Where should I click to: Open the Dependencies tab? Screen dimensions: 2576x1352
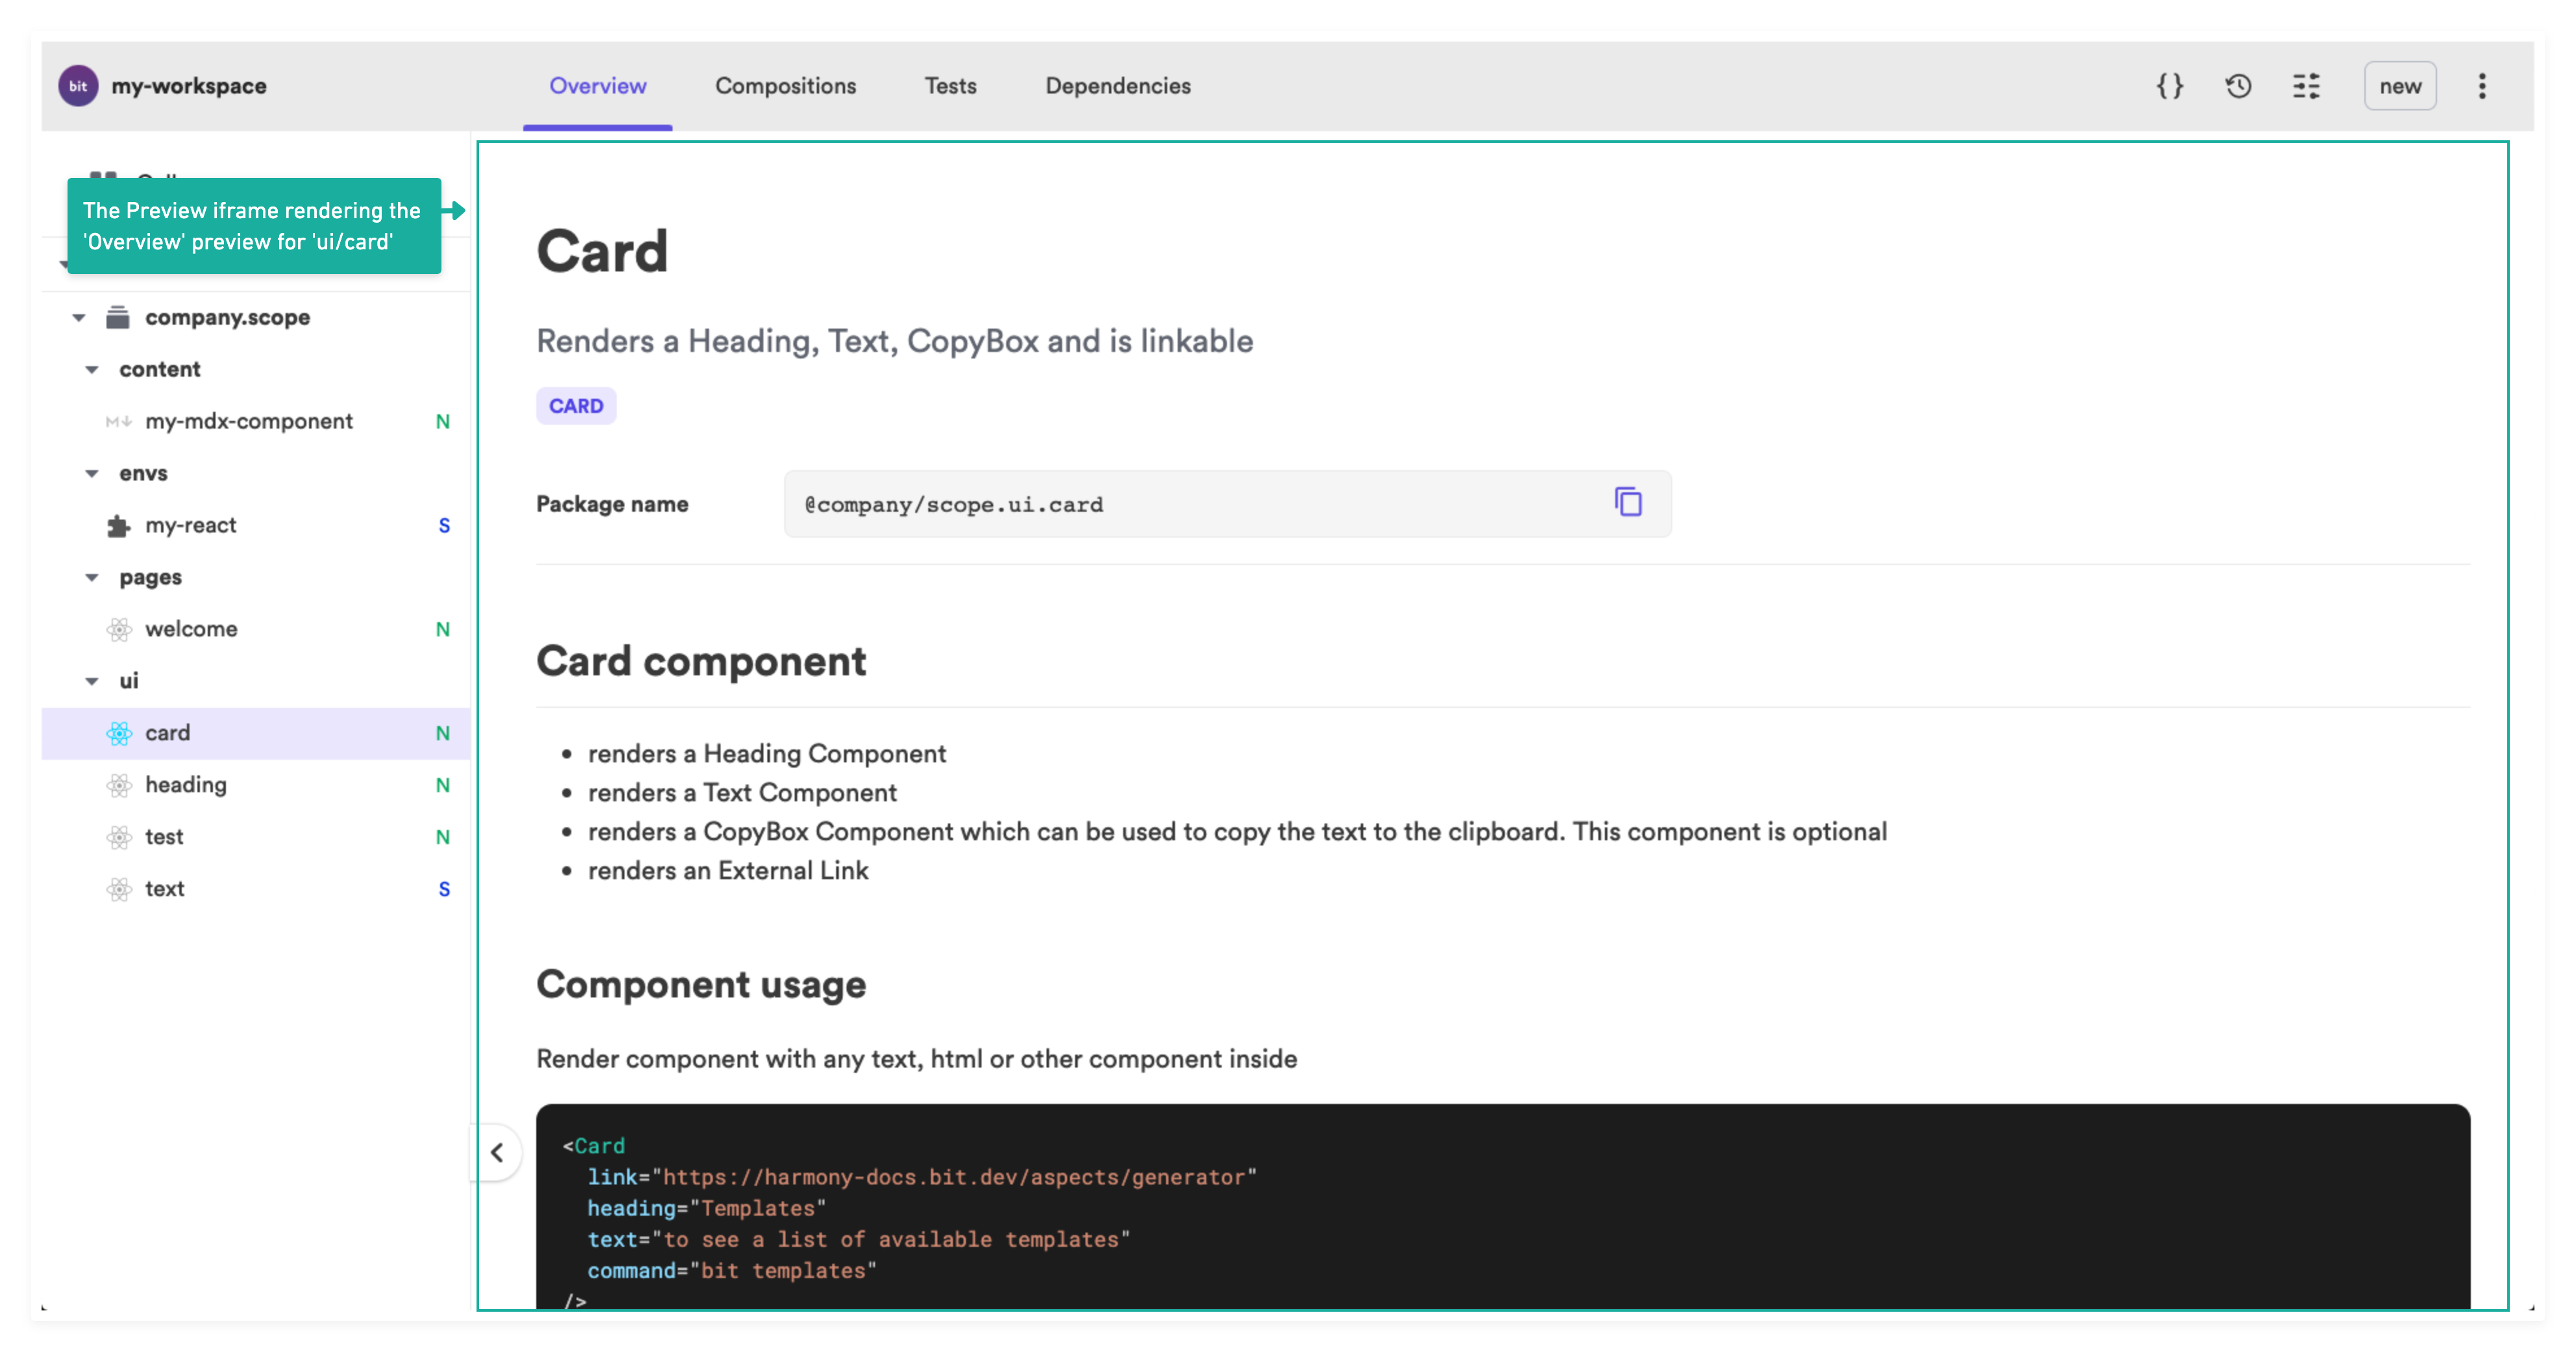[x=1117, y=86]
